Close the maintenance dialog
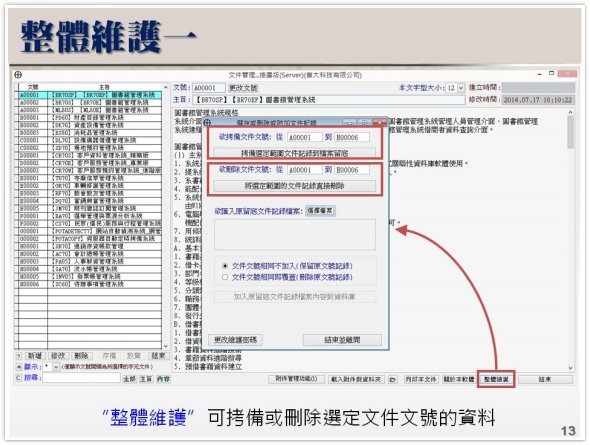Screen dimensions: 590x445 pyautogui.click(x=379, y=122)
